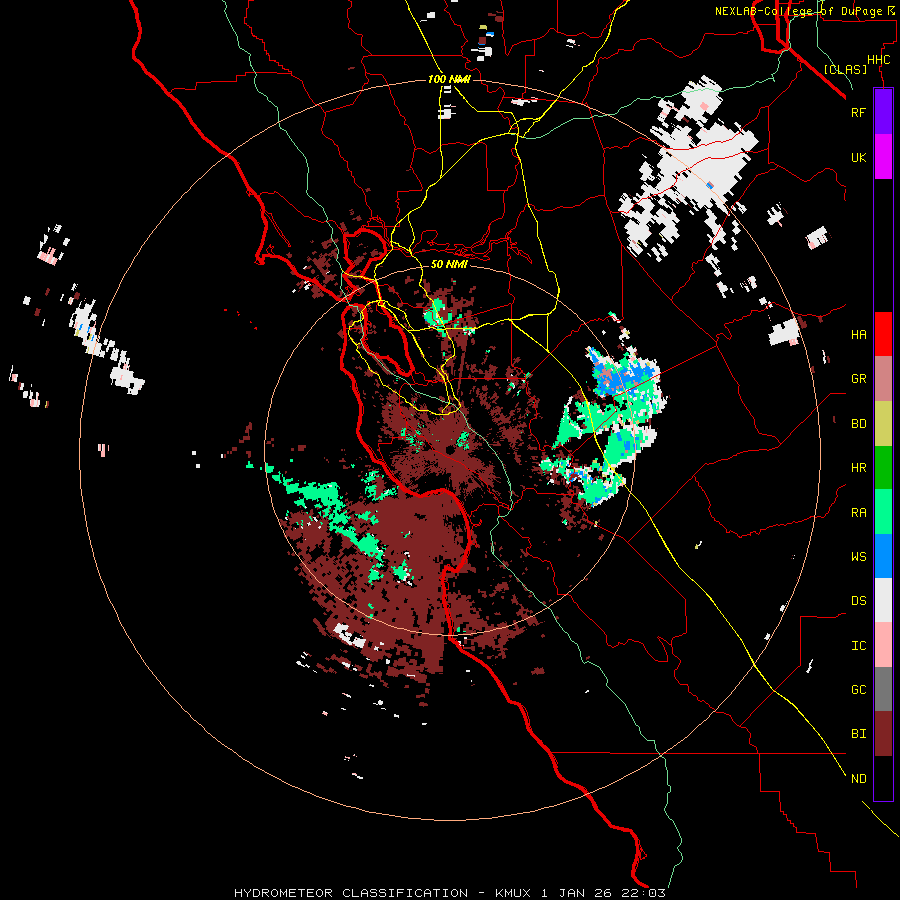Click the 'HHC' product code text

click(x=878, y=60)
